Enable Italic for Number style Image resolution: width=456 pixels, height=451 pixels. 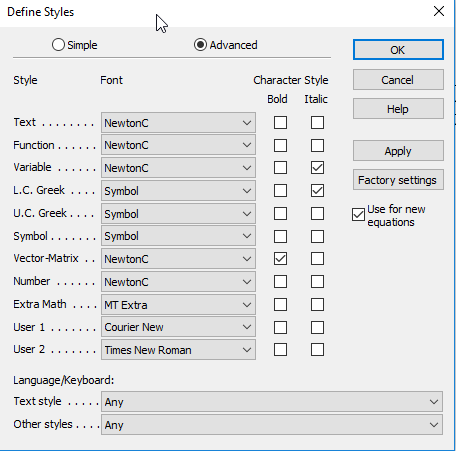coord(317,282)
